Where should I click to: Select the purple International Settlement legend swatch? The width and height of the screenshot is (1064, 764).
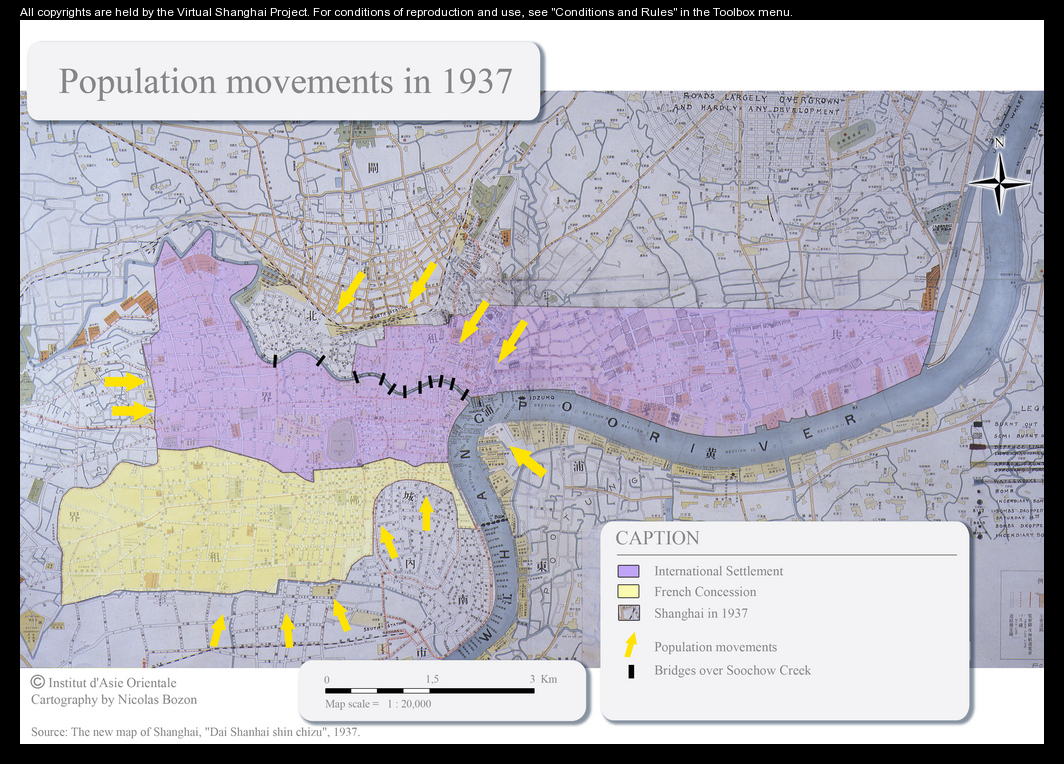pyautogui.click(x=629, y=571)
